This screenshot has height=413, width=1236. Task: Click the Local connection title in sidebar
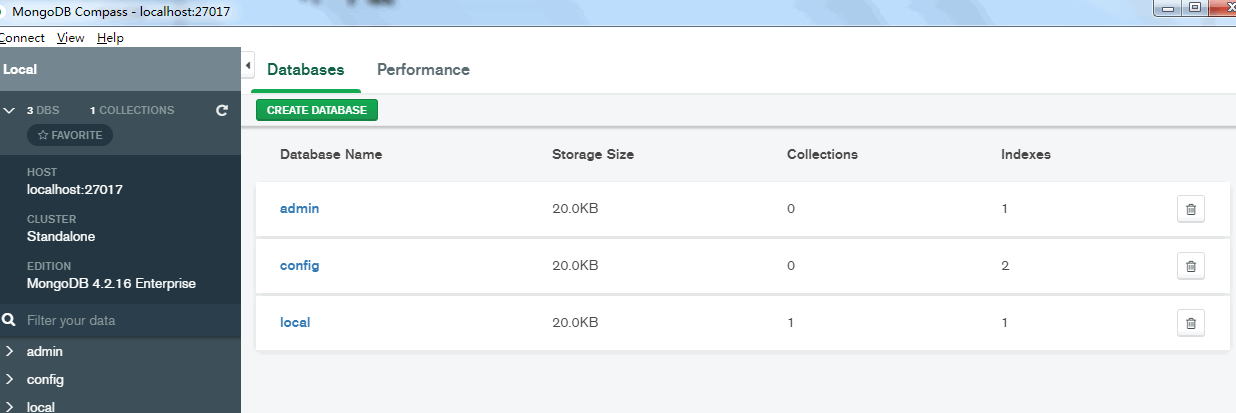[20, 70]
